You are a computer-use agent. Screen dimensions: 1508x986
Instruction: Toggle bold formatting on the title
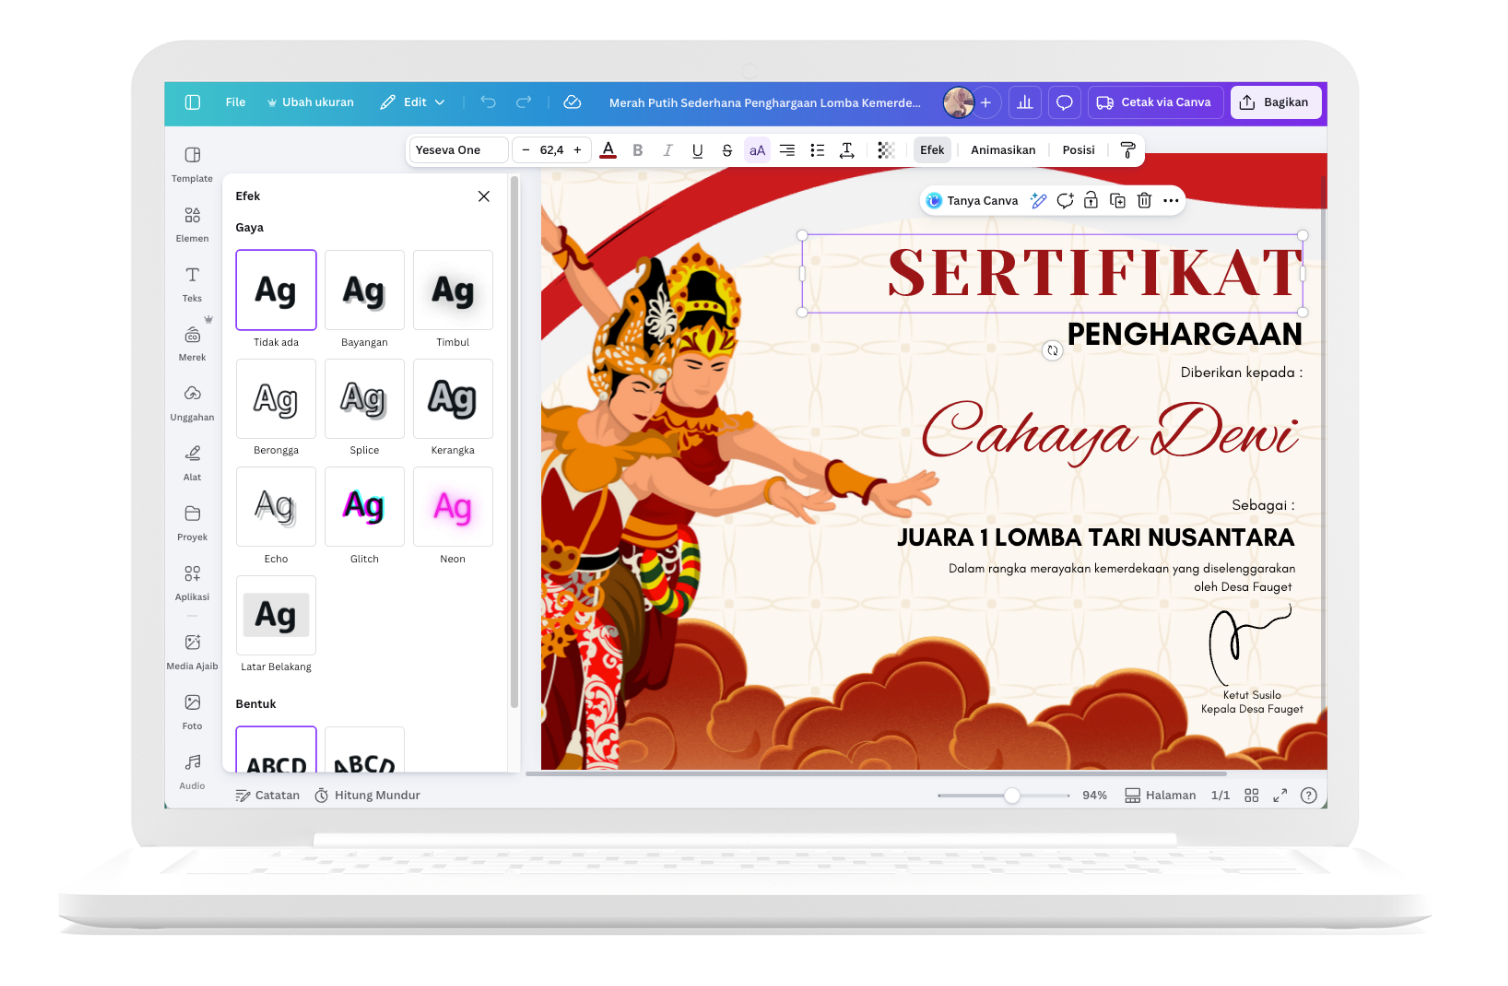[x=638, y=150]
